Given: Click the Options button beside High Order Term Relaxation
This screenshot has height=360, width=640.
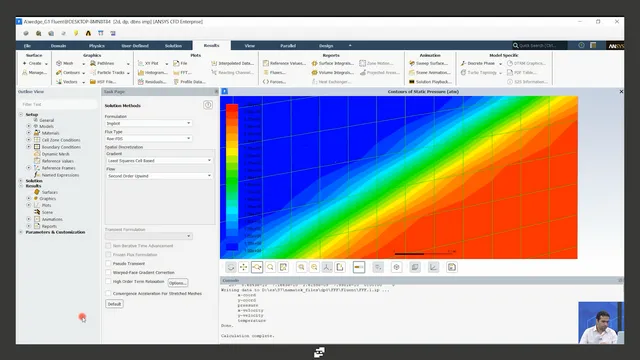Looking at the screenshot, I should point(178,283).
